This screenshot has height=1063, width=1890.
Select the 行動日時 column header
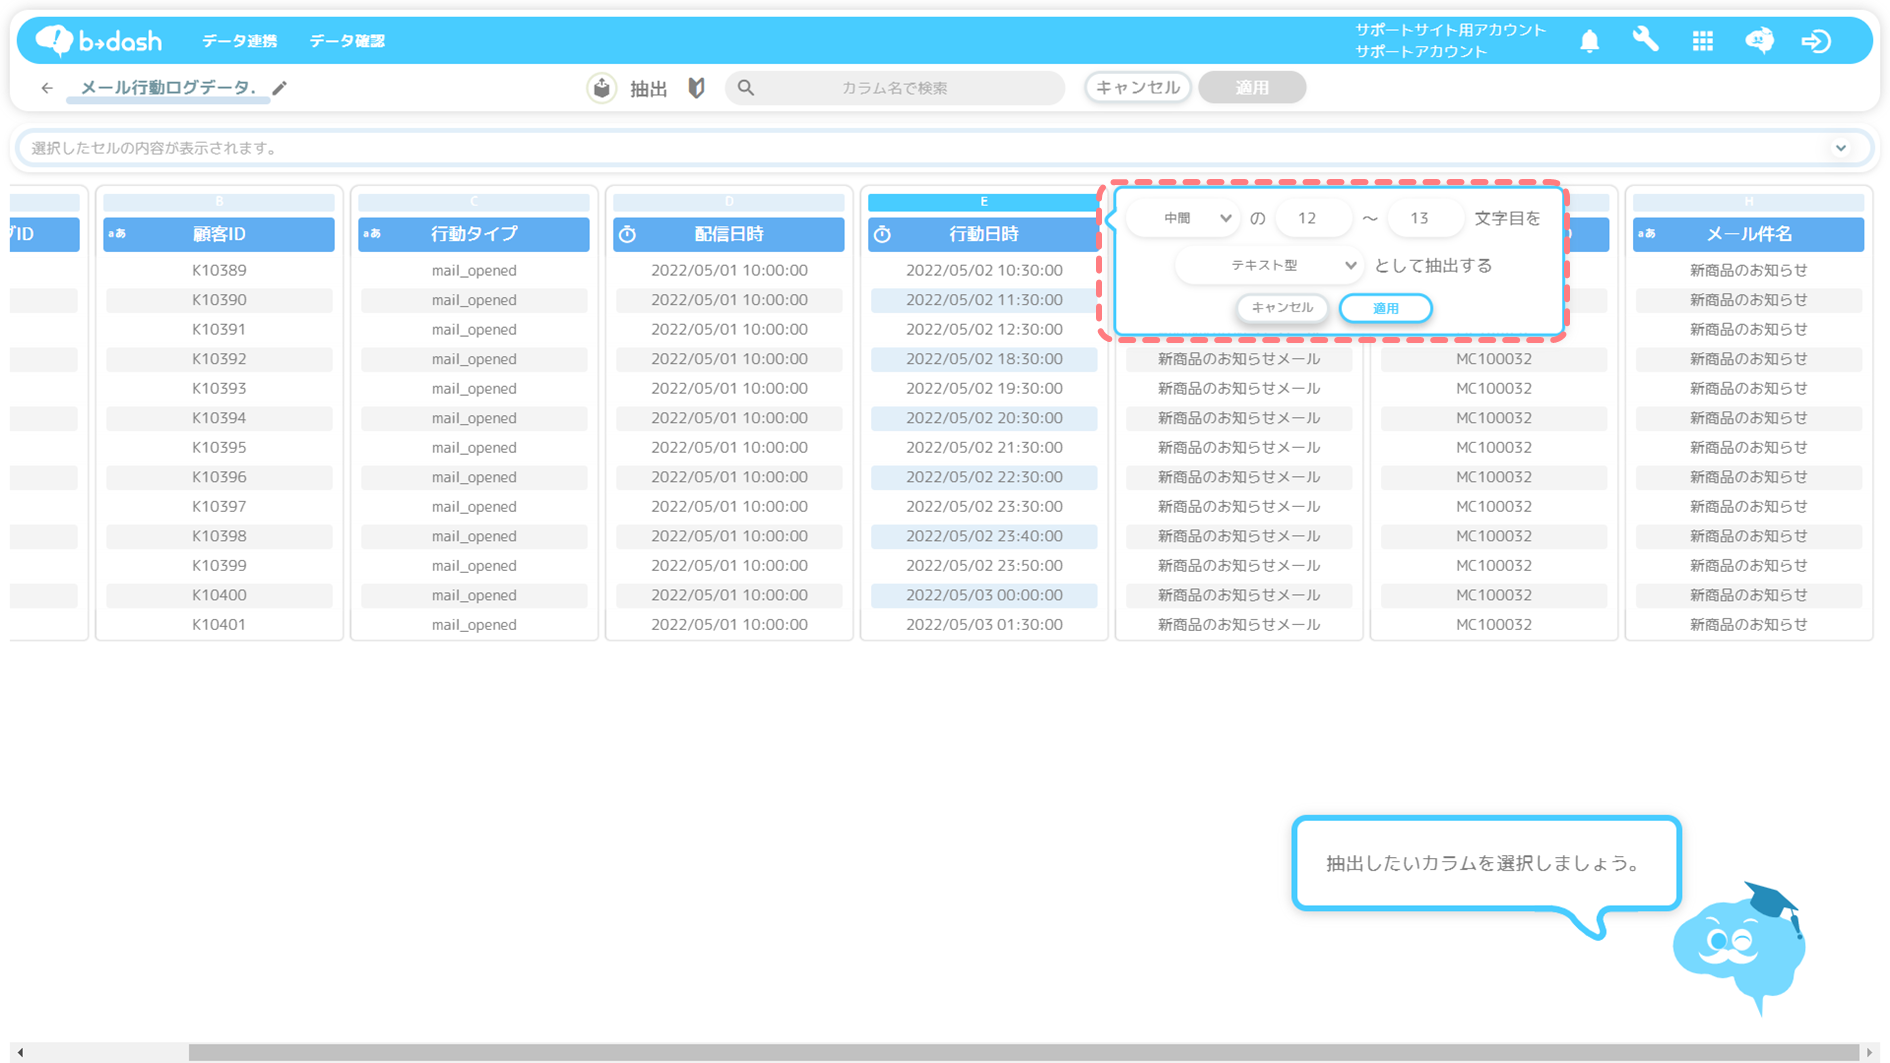[984, 234]
